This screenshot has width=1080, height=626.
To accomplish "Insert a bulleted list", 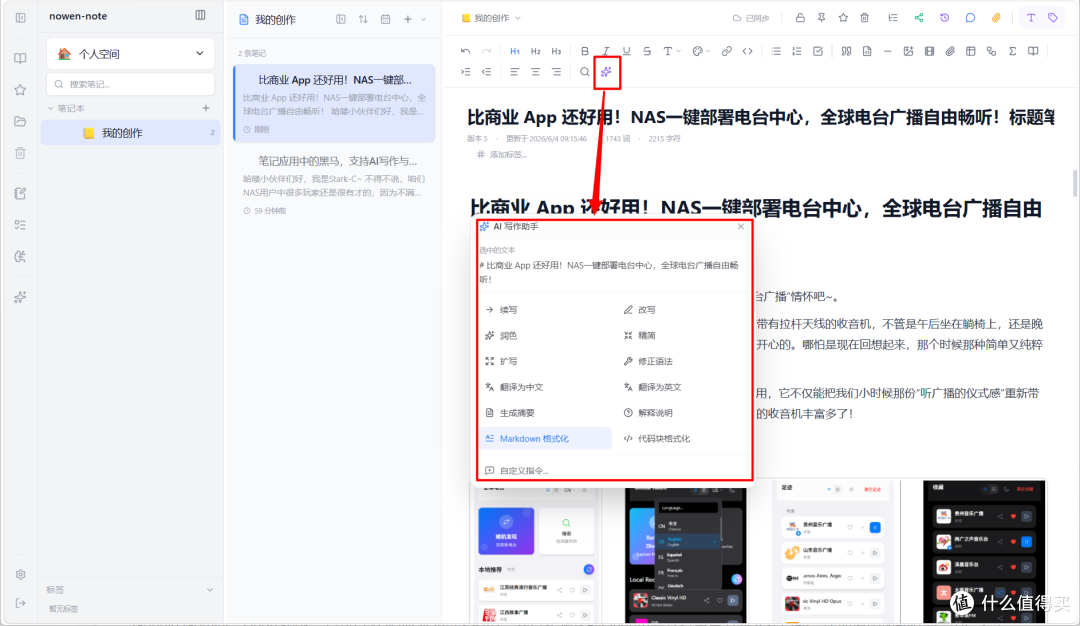I will (x=776, y=51).
